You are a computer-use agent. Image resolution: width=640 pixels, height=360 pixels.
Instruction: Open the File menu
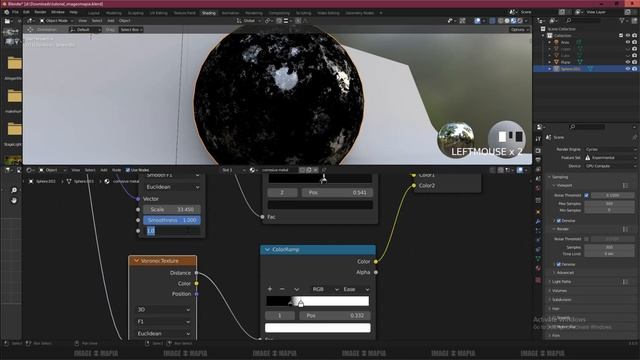click(15, 12)
